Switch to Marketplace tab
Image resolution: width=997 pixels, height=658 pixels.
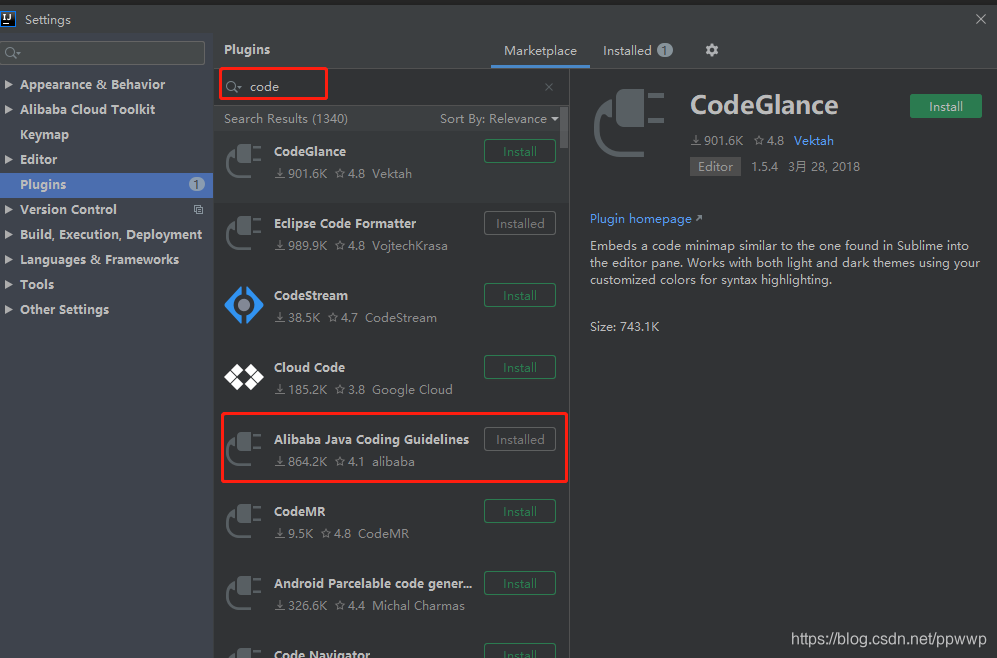pyautogui.click(x=540, y=51)
